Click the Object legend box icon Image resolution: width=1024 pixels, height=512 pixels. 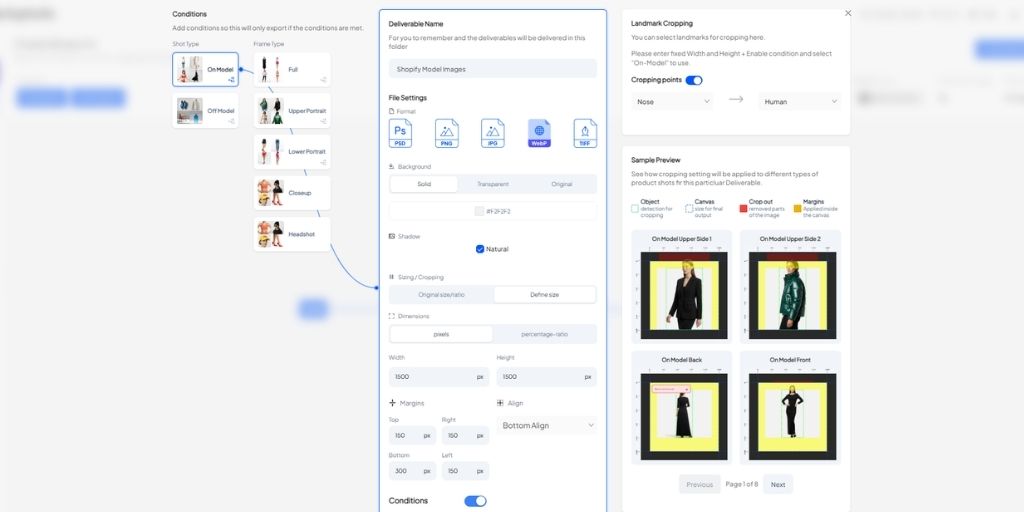pyautogui.click(x=635, y=208)
